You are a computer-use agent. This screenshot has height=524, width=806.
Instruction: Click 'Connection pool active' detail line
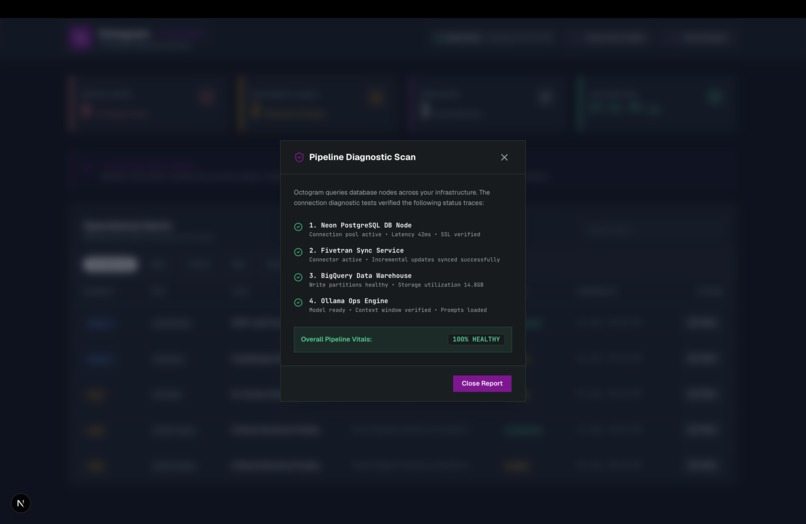click(394, 234)
